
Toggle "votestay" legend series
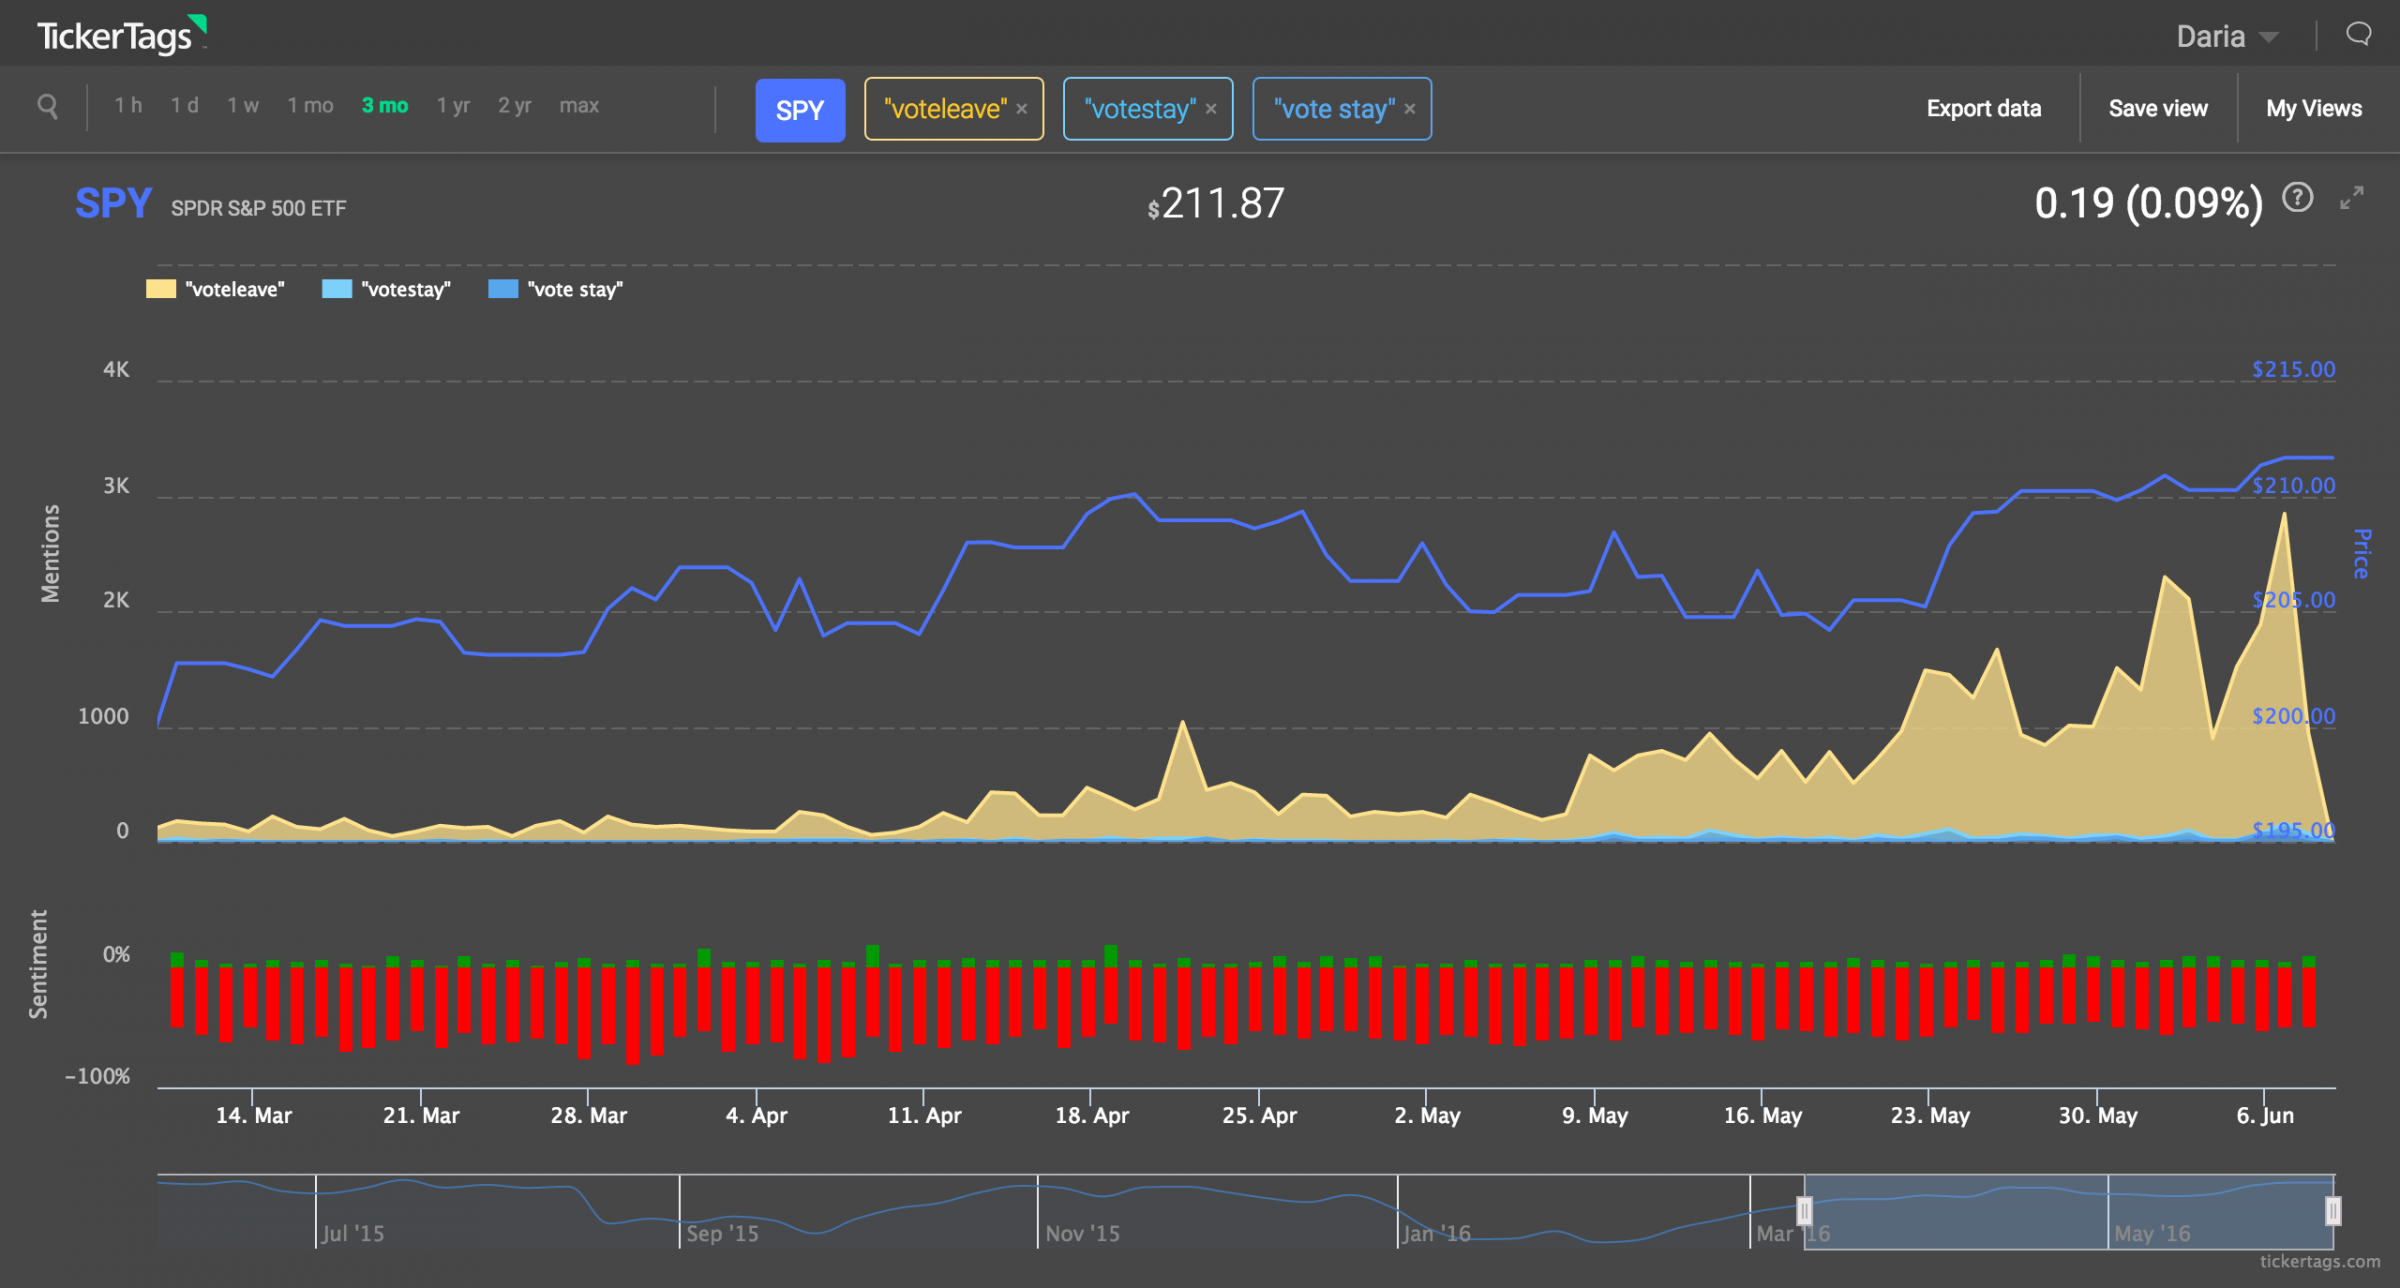pyautogui.click(x=386, y=289)
